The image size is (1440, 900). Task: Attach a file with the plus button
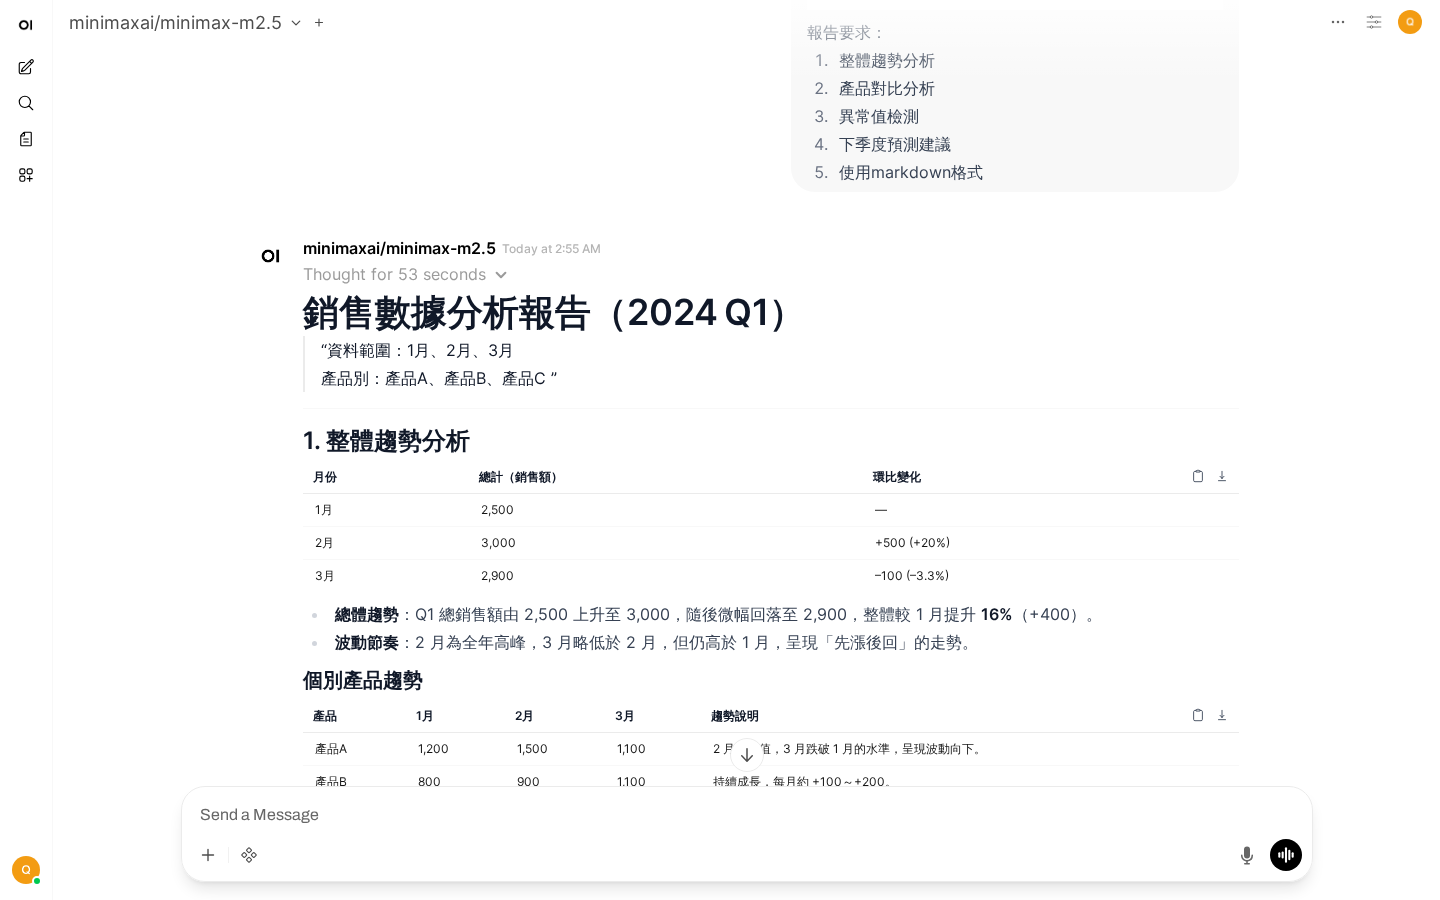(x=208, y=855)
